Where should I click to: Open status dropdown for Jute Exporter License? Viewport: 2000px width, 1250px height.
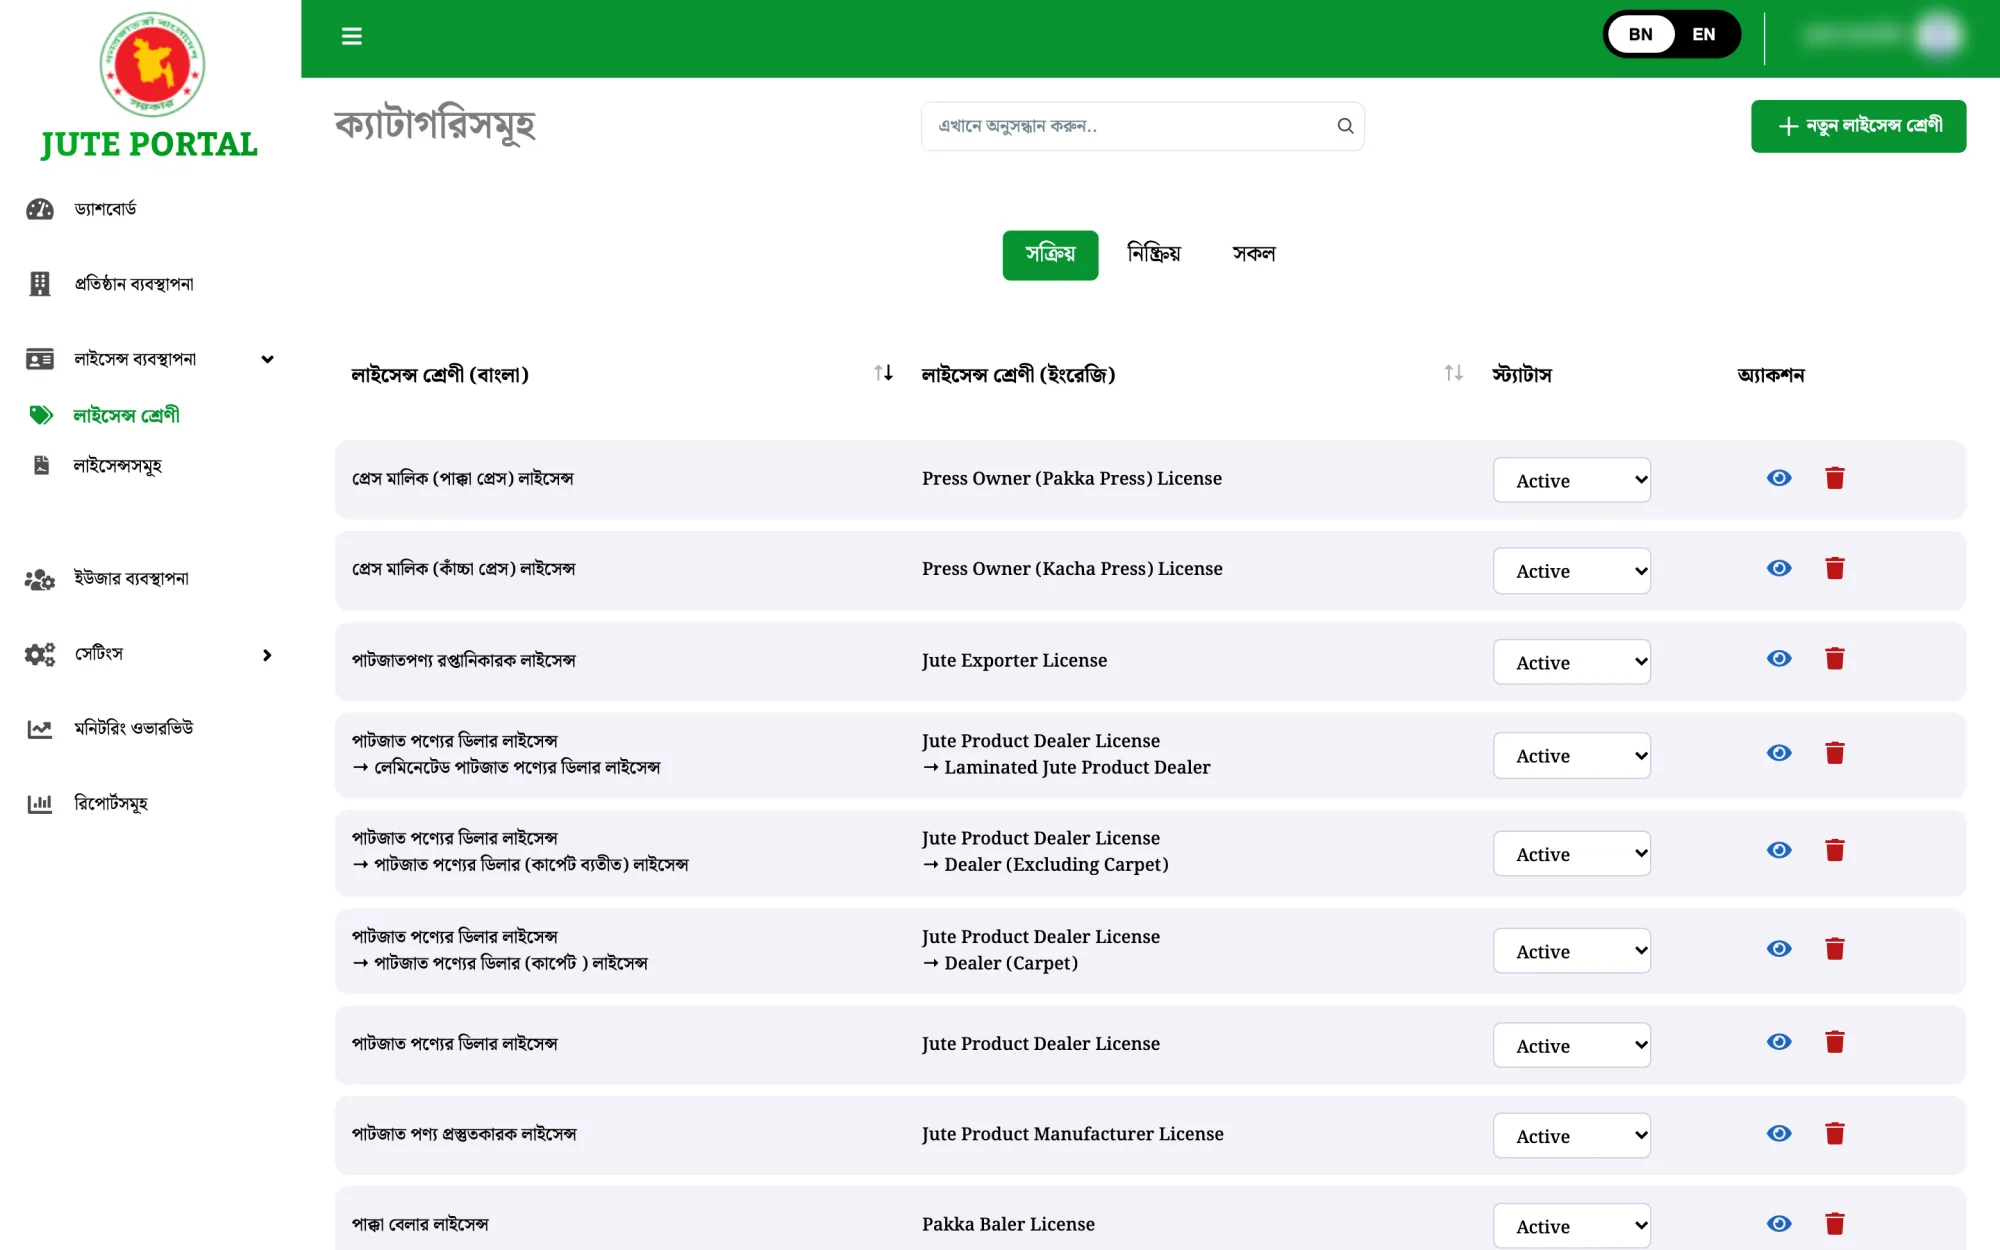pos(1571,662)
